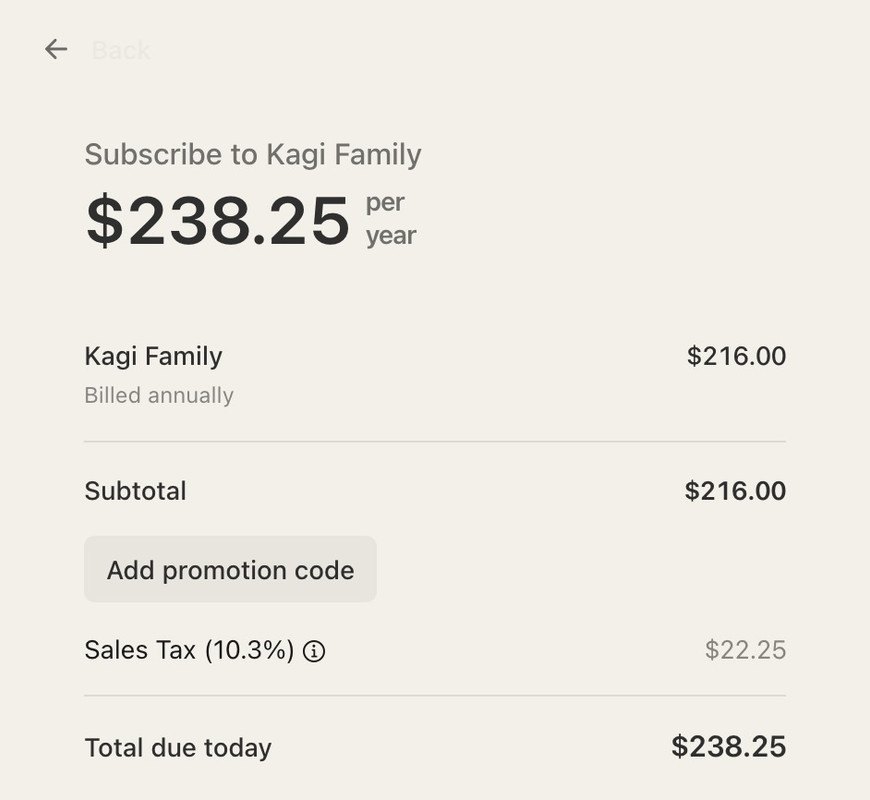Screen dimensions: 870x800
Task: Click the back arrow icon
Action: [56, 49]
